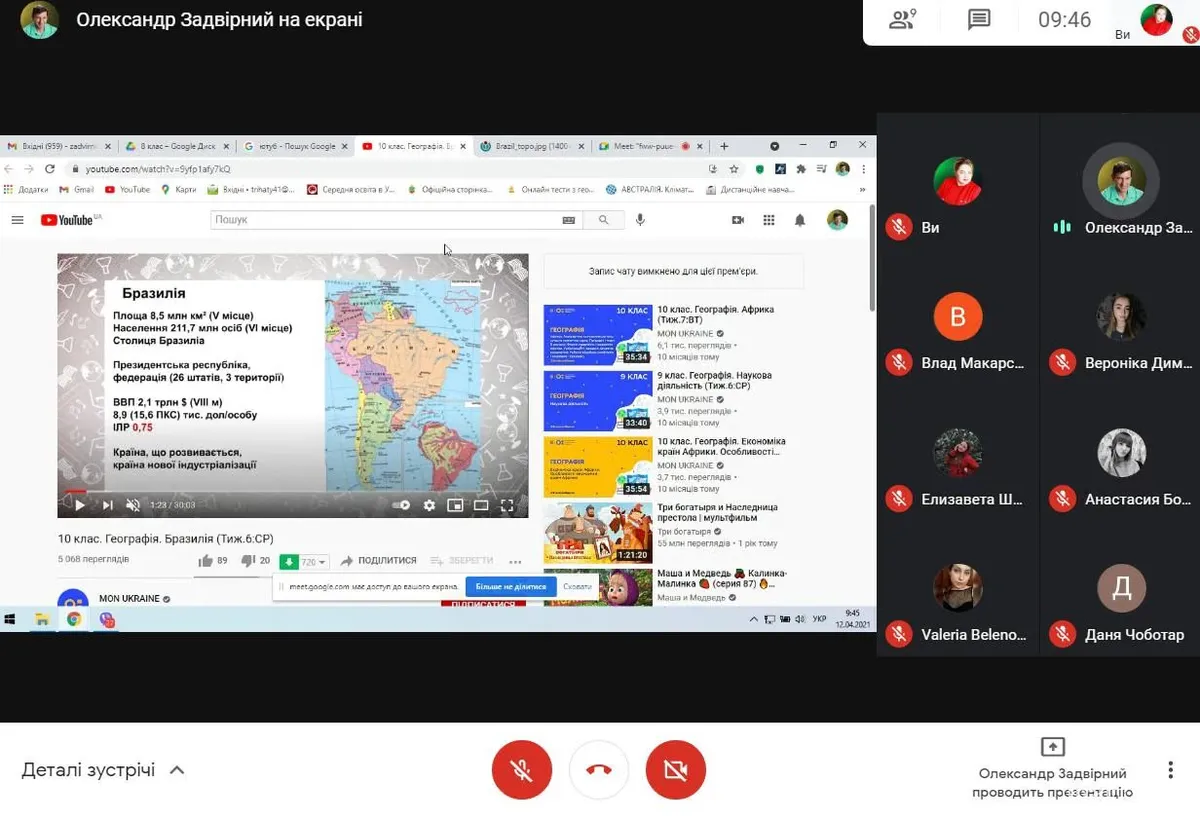Open the YouTube hamburger guide menu in shared screen
Viewport: 1200px width, 816px height.
17,220
